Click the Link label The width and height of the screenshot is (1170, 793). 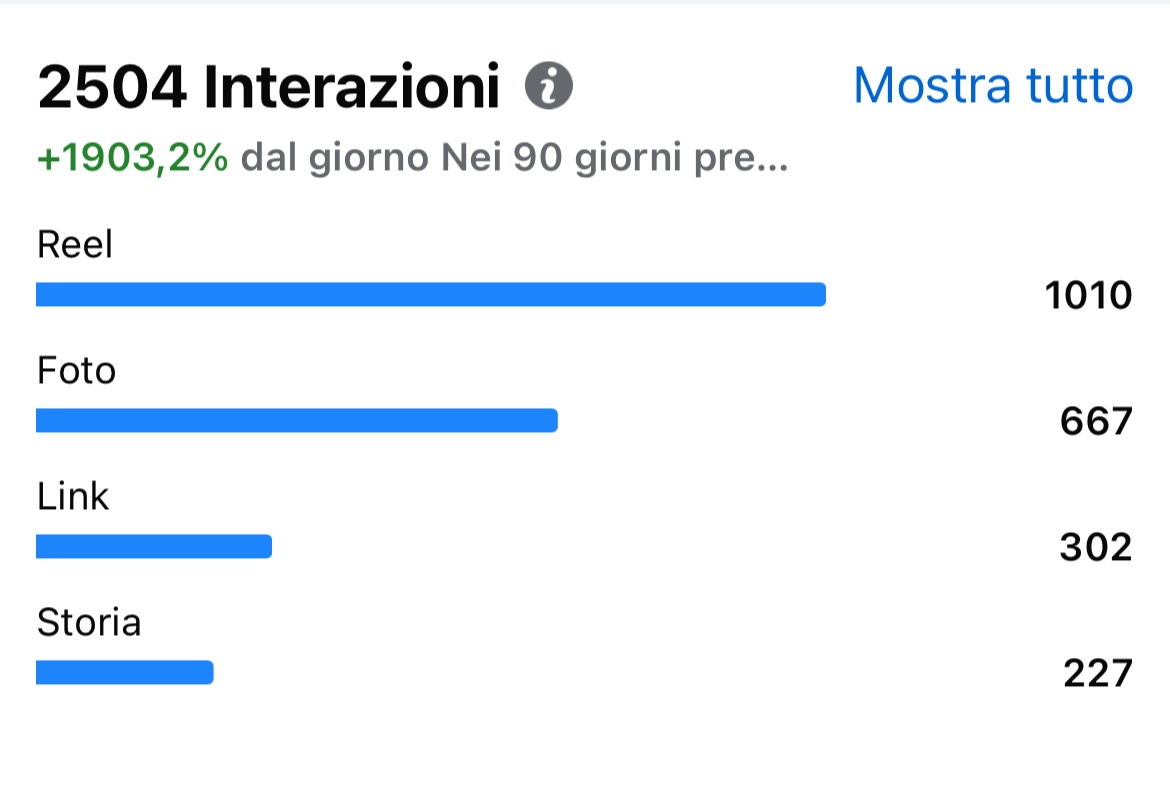(x=73, y=496)
